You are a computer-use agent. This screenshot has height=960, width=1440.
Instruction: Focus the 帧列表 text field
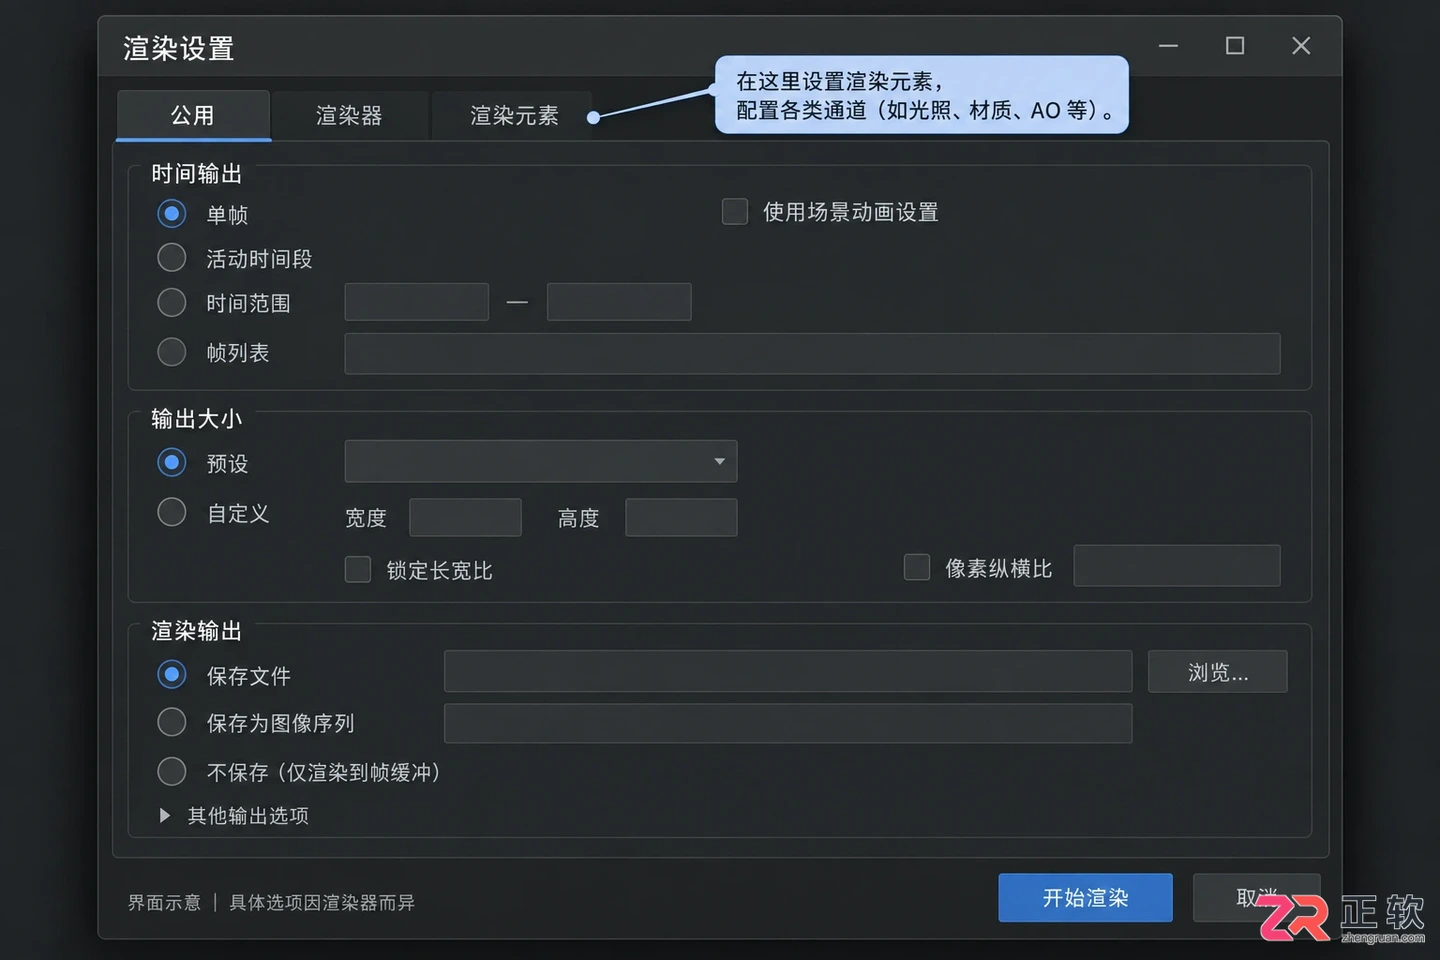(812, 354)
